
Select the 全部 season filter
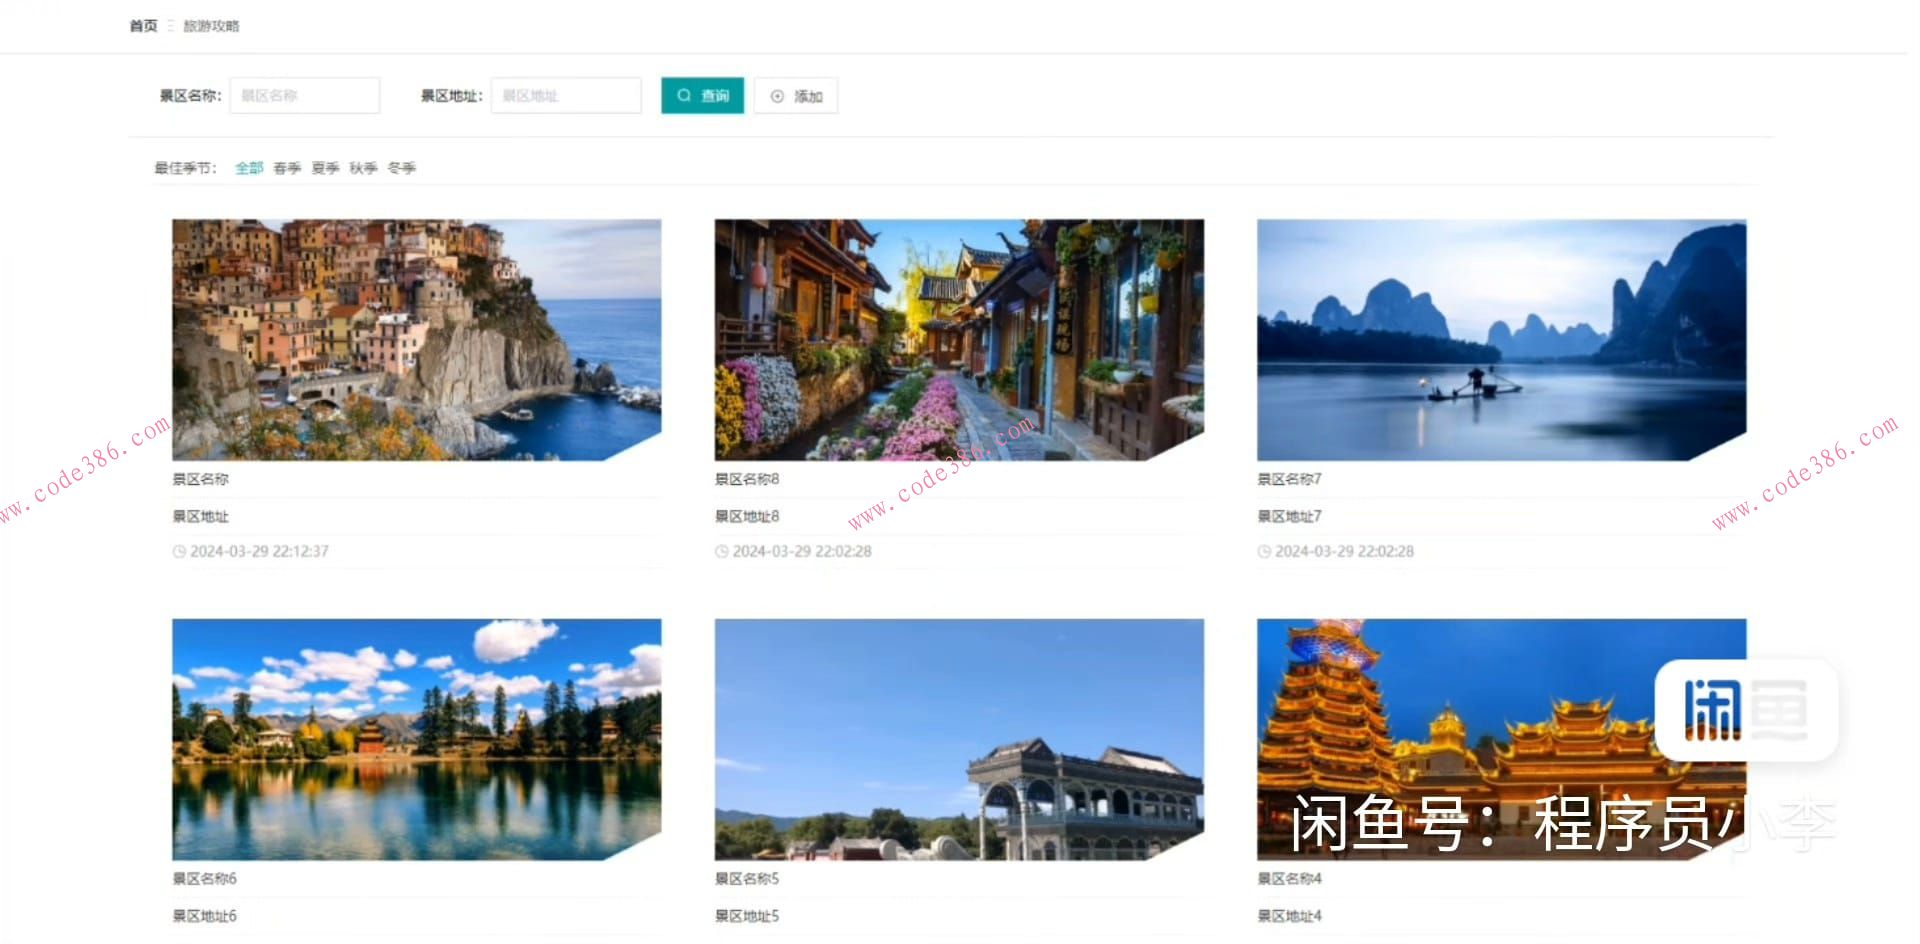click(249, 168)
